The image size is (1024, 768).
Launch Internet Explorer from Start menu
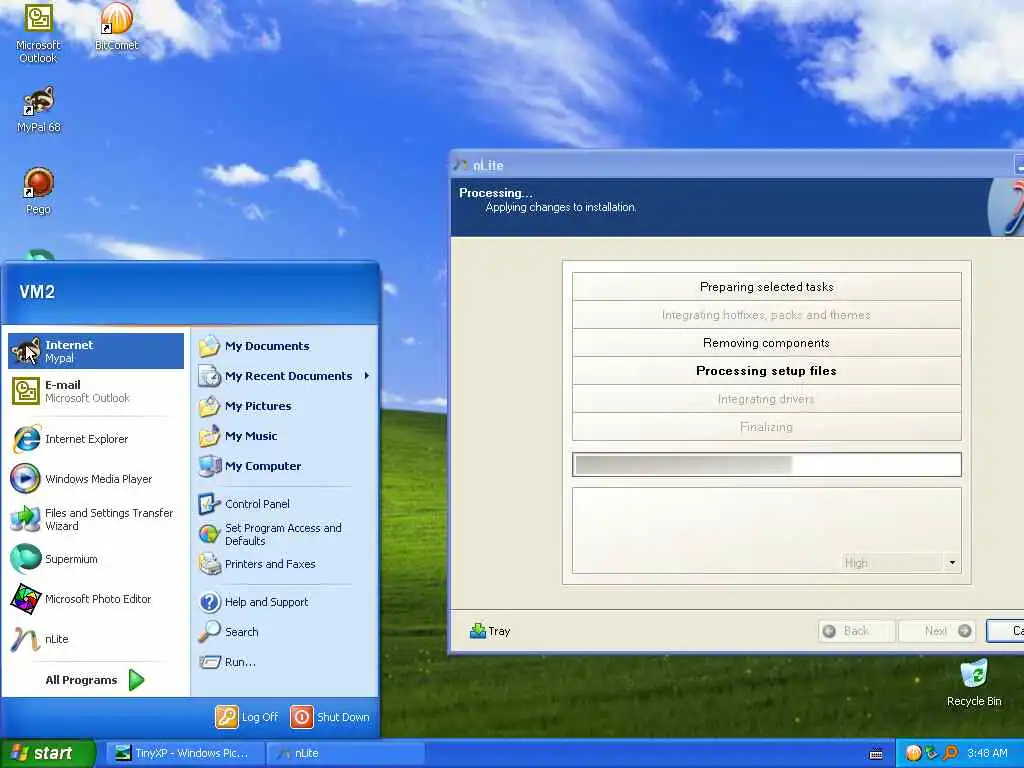[96, 439]
